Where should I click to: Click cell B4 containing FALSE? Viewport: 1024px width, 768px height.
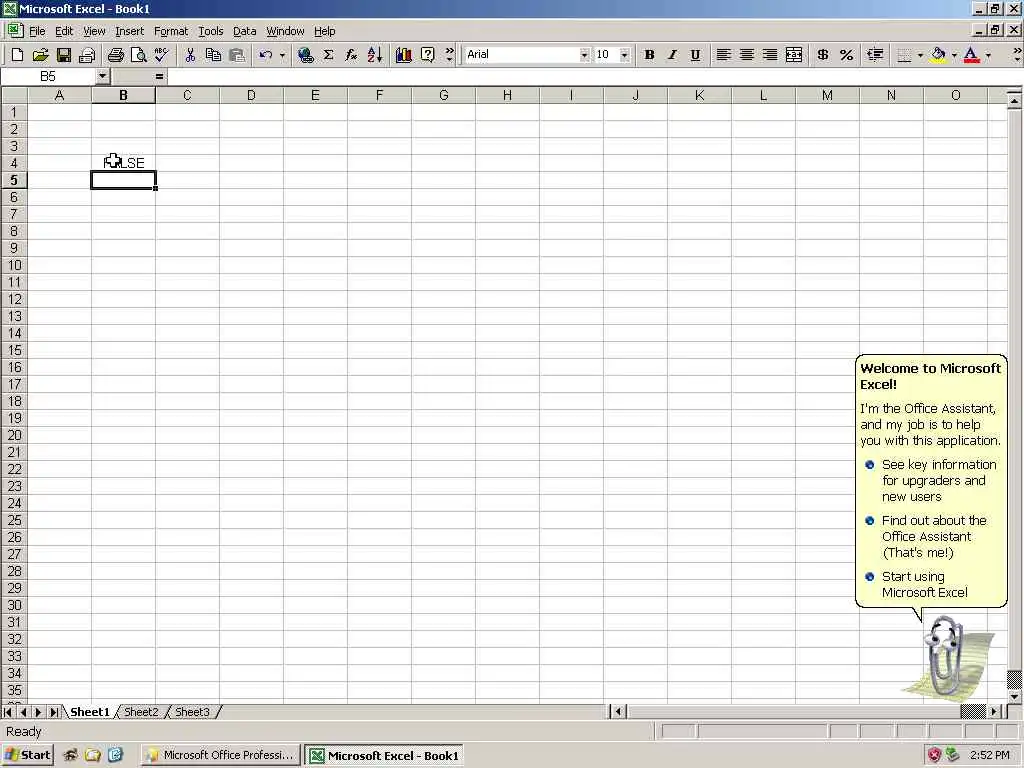[123, 163]
